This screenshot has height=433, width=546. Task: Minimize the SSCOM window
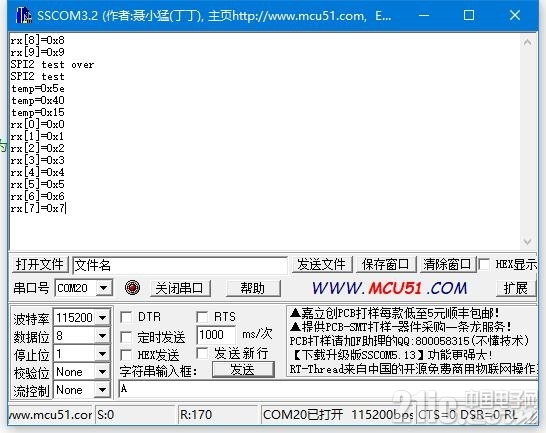coord(424,16)
